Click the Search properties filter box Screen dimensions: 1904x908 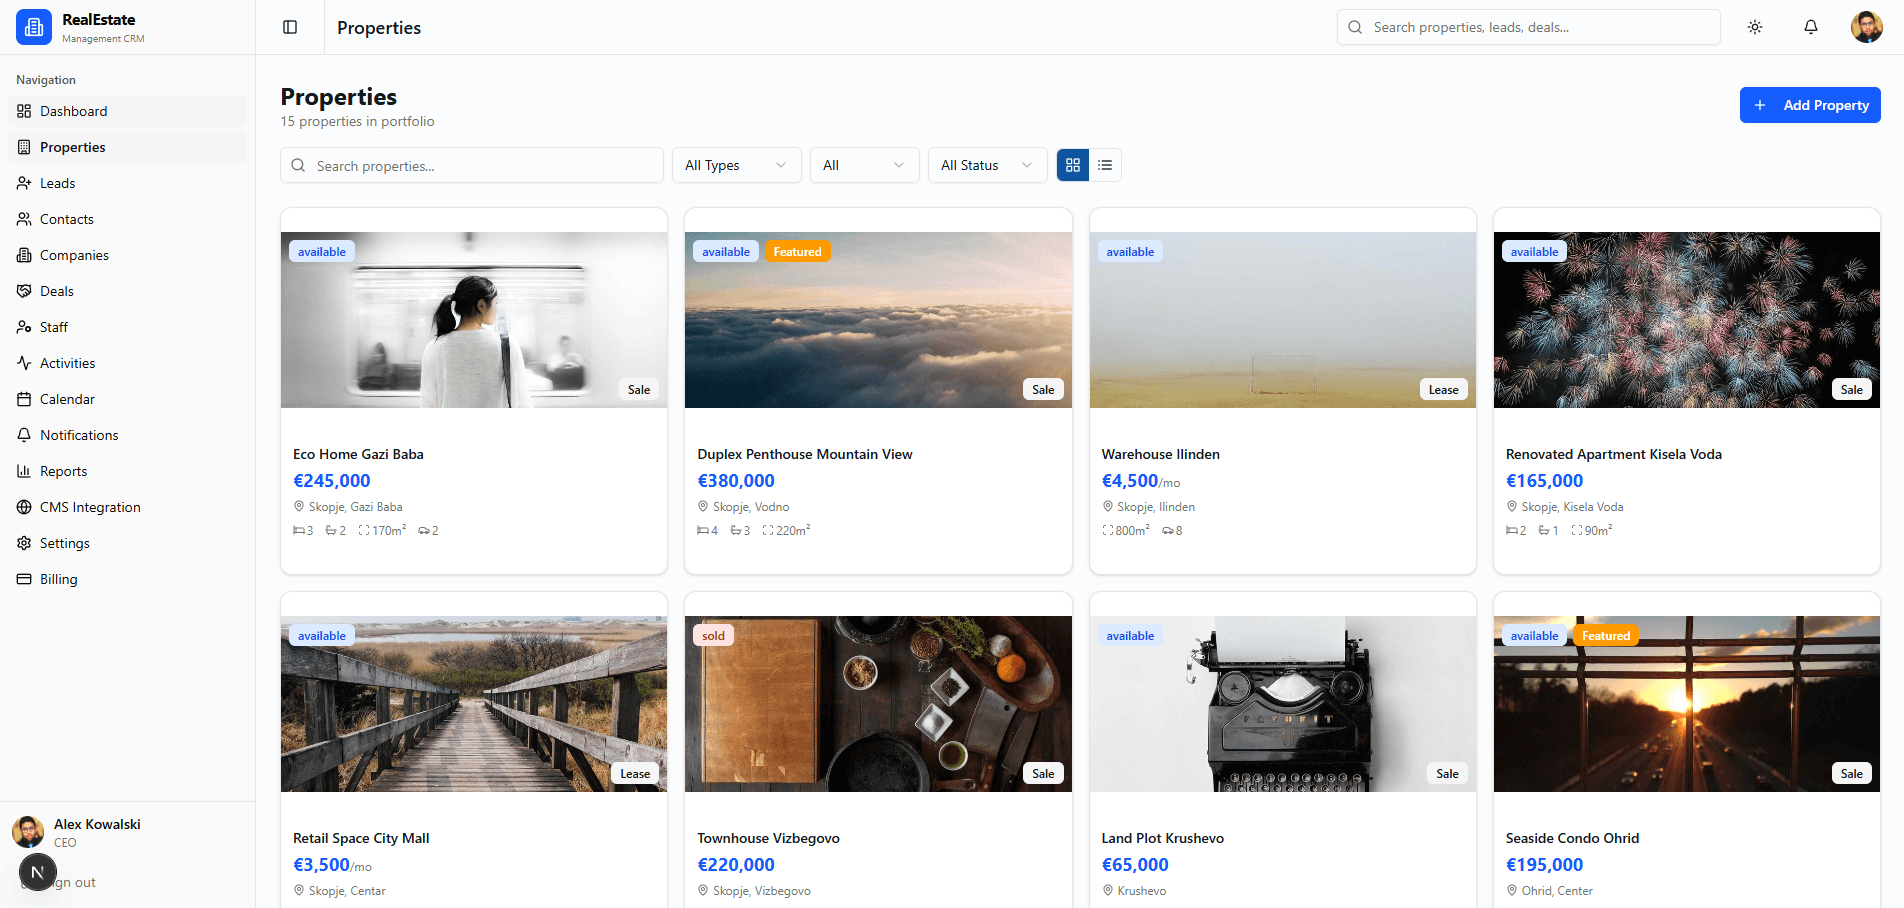[x=472, y=165]
